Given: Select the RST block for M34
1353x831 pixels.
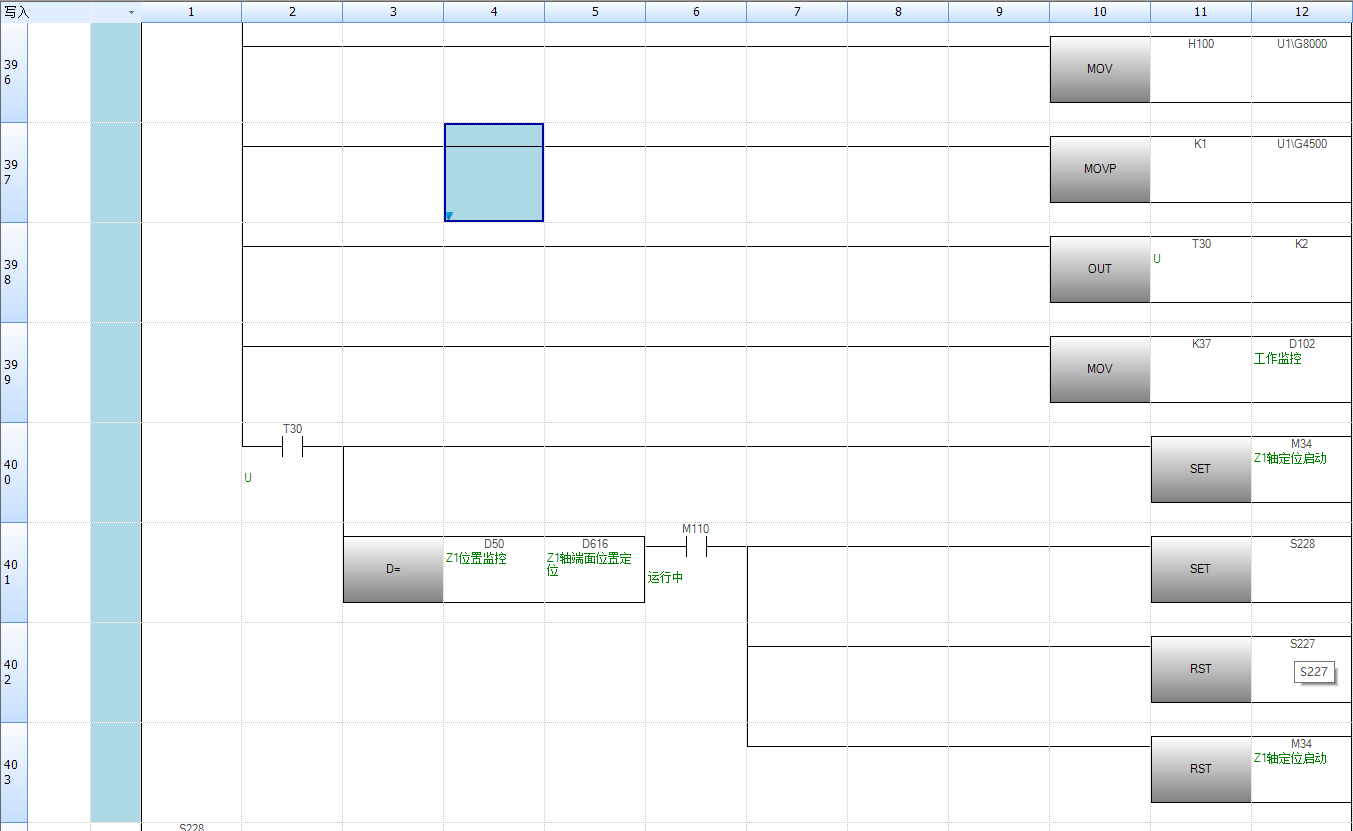Looking at the screenshot, I should (x=1200, y=769).
